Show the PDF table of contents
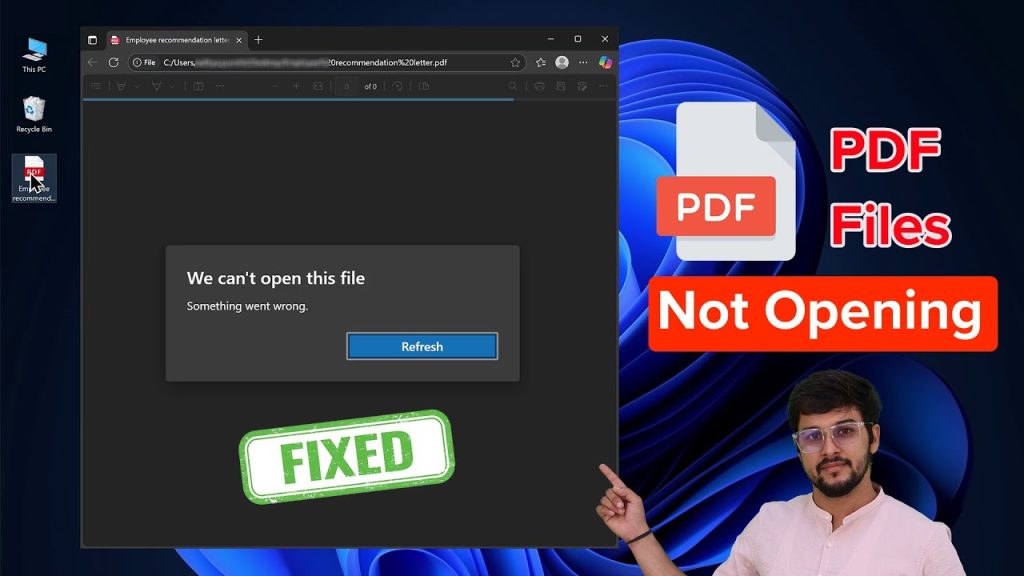Screen dimensions: 1024x576 coord(96,86)
